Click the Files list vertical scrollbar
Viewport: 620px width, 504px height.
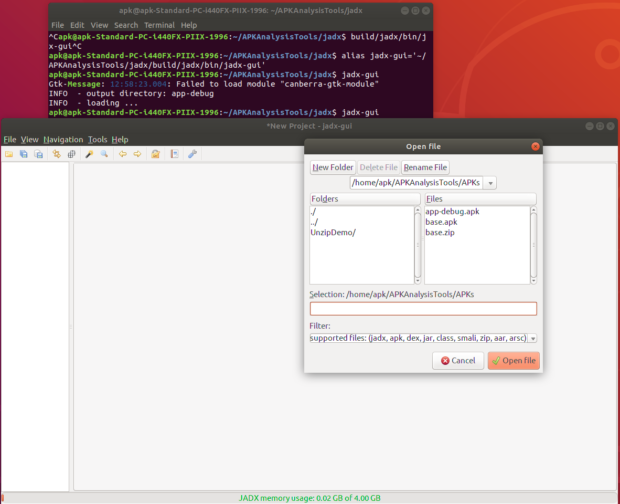[x=533, y=245]
